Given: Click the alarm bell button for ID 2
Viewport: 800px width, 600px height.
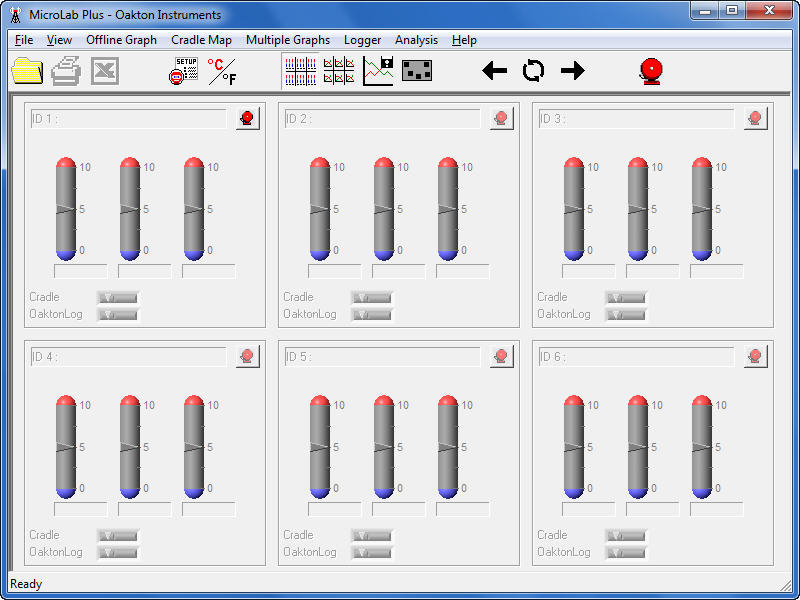Looking at the screenshot, I should tap(502, 118).
